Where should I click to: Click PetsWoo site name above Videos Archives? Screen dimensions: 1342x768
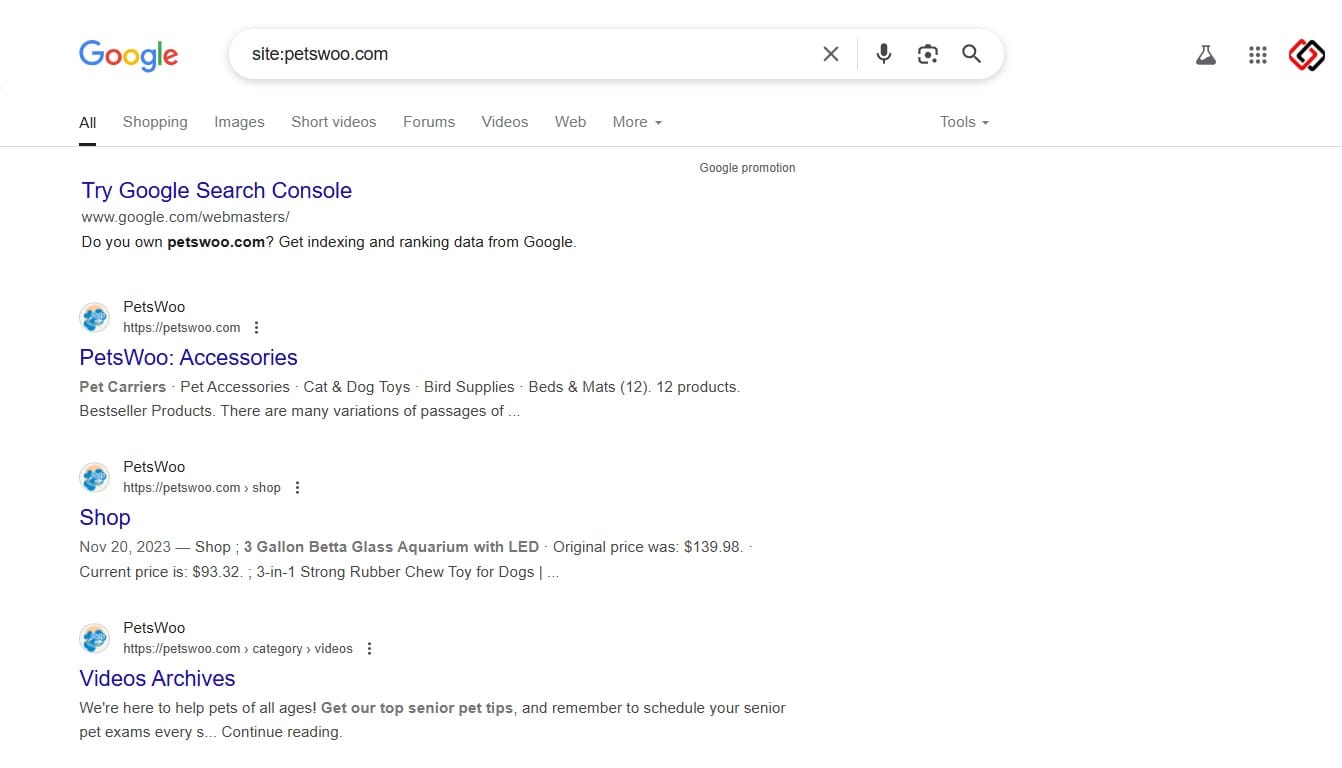click(x=154, y=628)
